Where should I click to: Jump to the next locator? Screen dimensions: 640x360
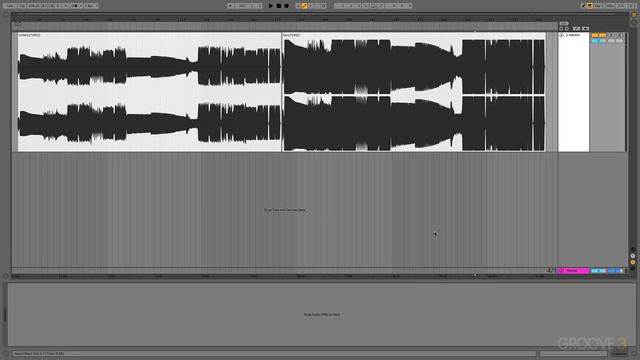pos(567,29)
